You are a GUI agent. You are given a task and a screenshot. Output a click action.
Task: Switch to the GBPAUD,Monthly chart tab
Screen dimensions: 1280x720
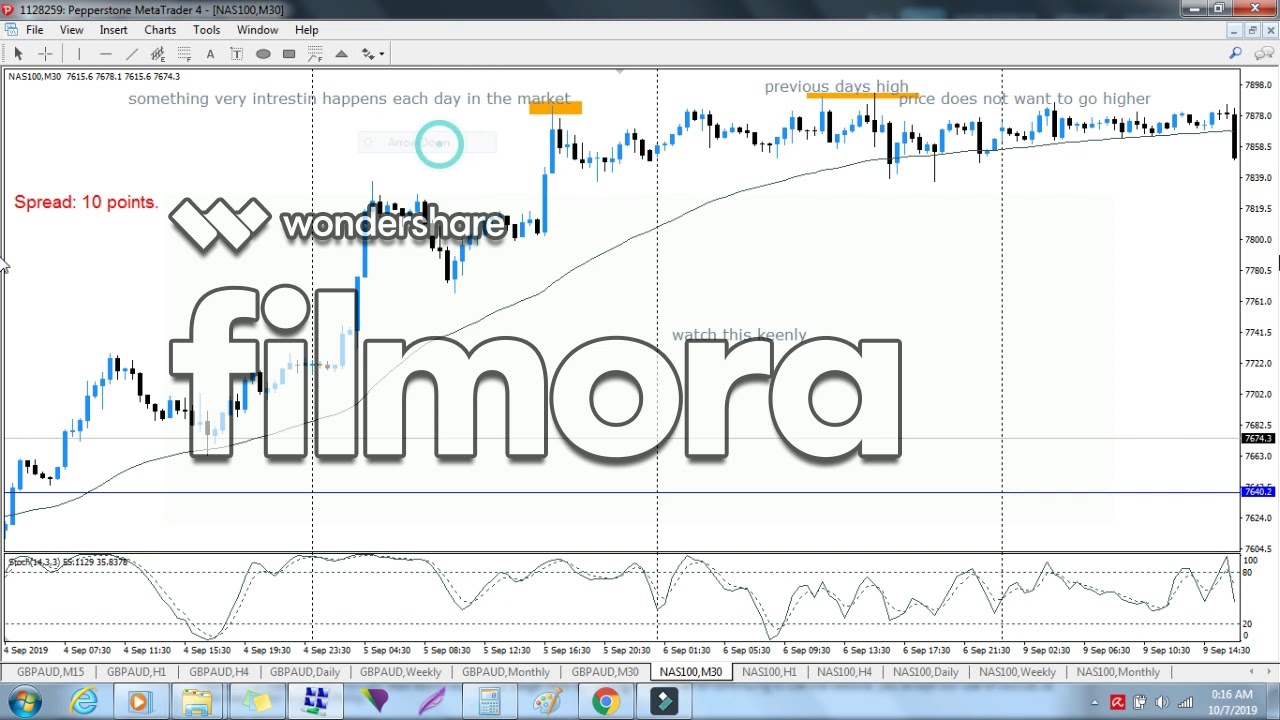[506, 672]
